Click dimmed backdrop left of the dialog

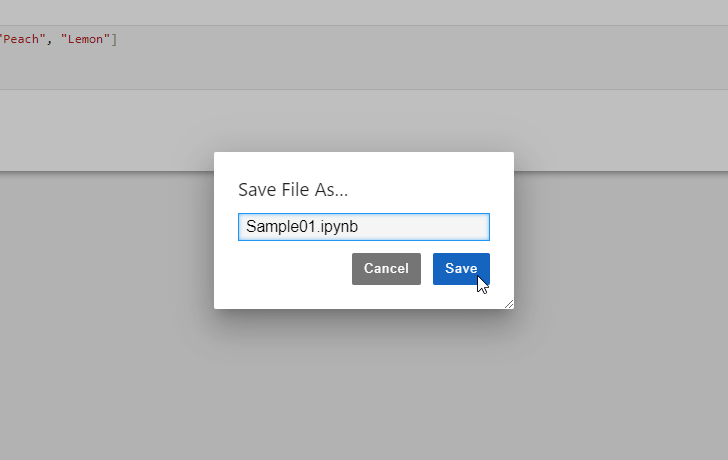(x=107, y=279)
